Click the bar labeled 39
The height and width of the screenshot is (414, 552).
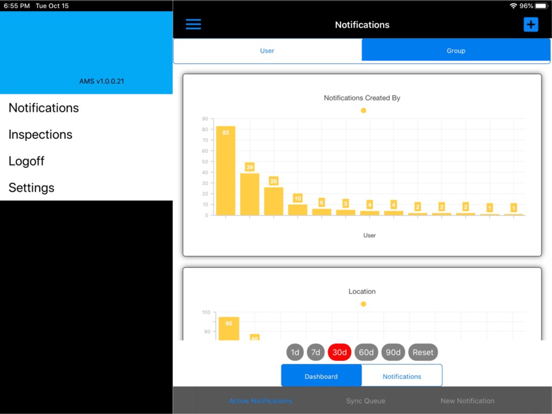(250, 194)
